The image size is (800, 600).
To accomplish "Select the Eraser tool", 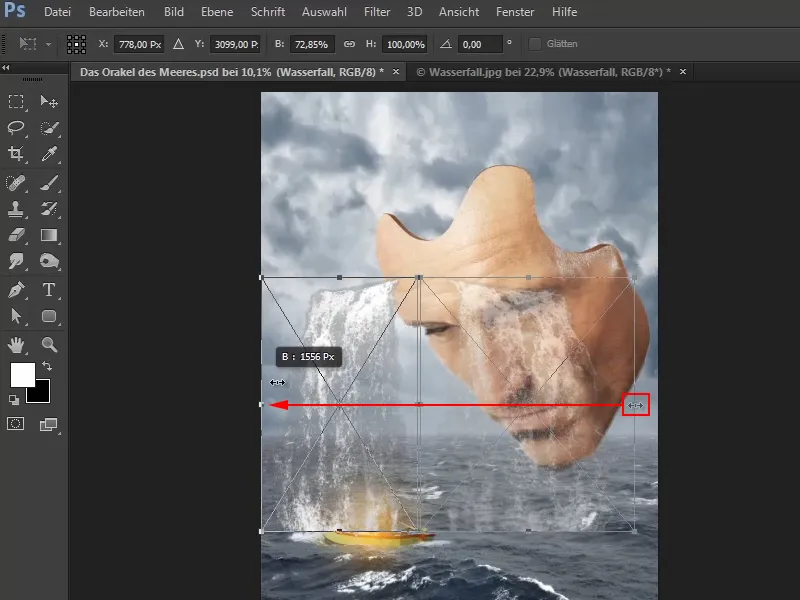I will click(16, 235).
